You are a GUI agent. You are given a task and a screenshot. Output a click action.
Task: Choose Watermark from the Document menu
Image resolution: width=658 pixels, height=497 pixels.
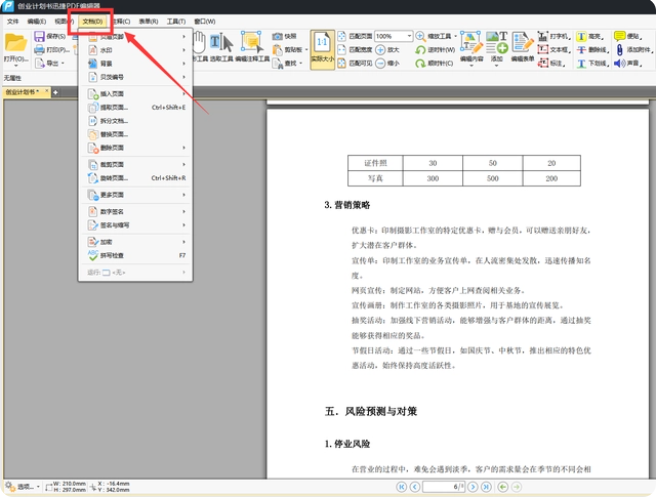[135, 50]
